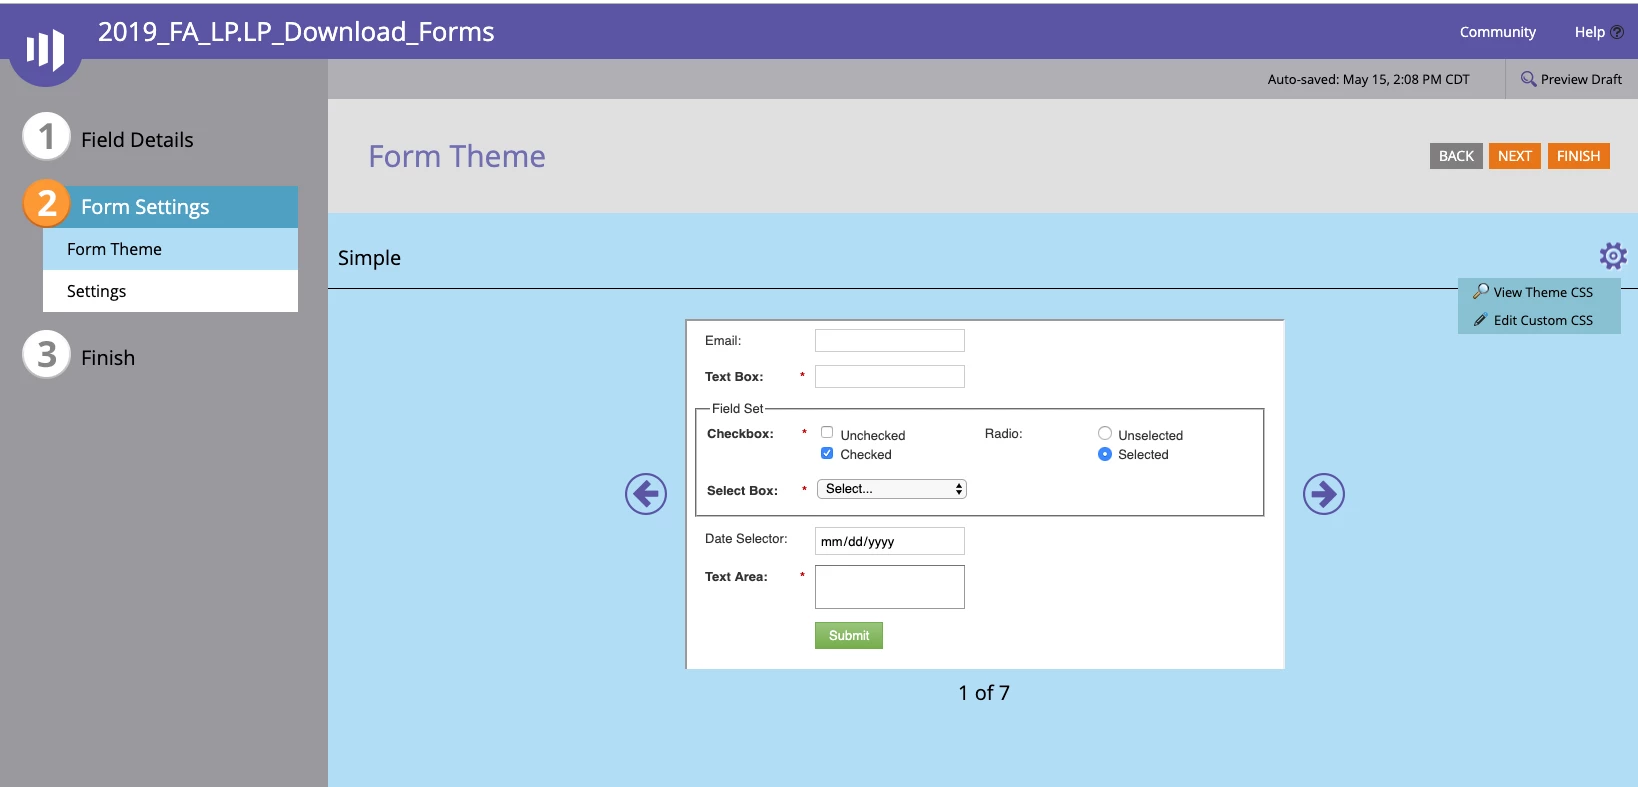Click the orange NEXT button
1638x787 pixels.
point(1515,156)
